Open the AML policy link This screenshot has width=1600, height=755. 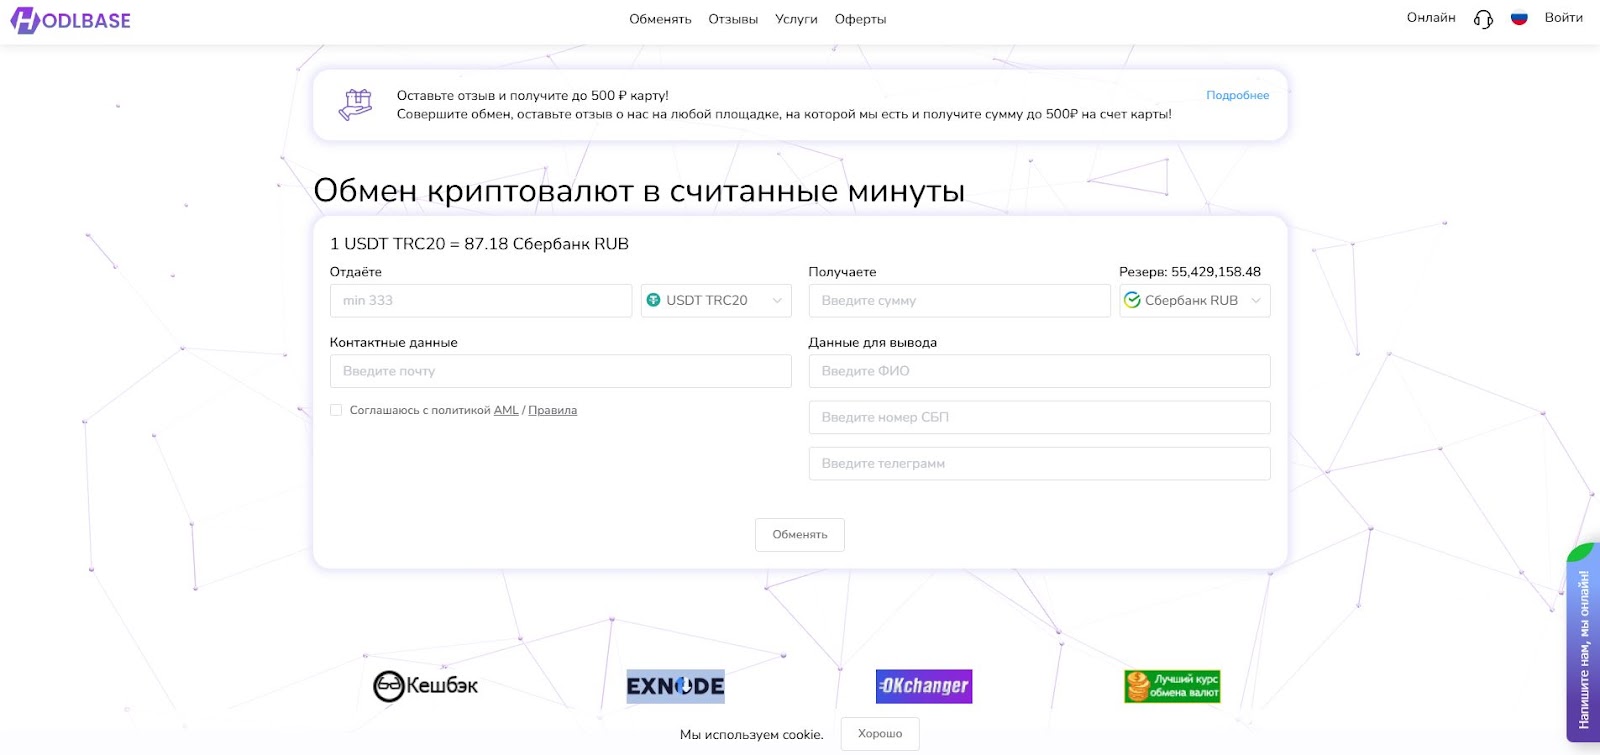tap(506, 410)
